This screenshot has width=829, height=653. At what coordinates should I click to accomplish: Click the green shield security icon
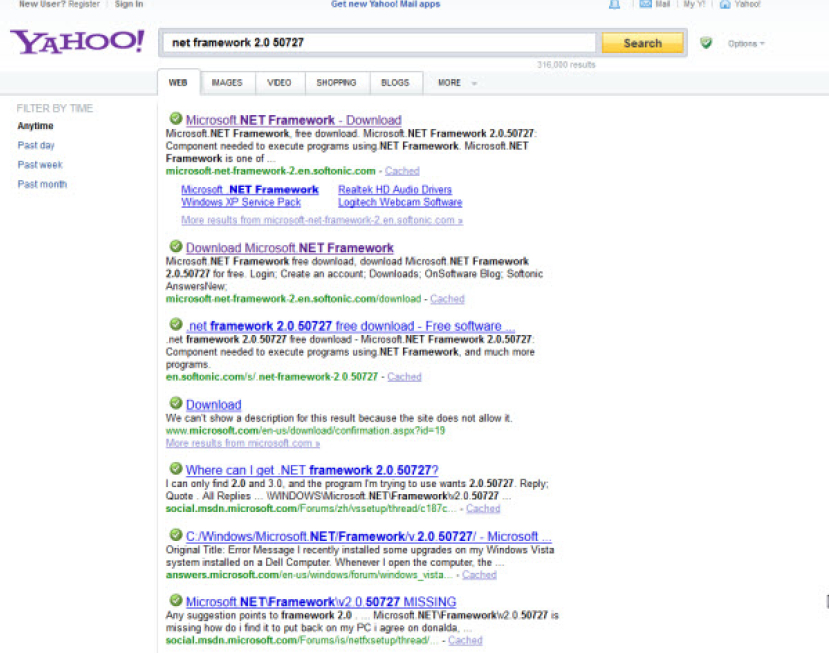[x=706, y=43]
